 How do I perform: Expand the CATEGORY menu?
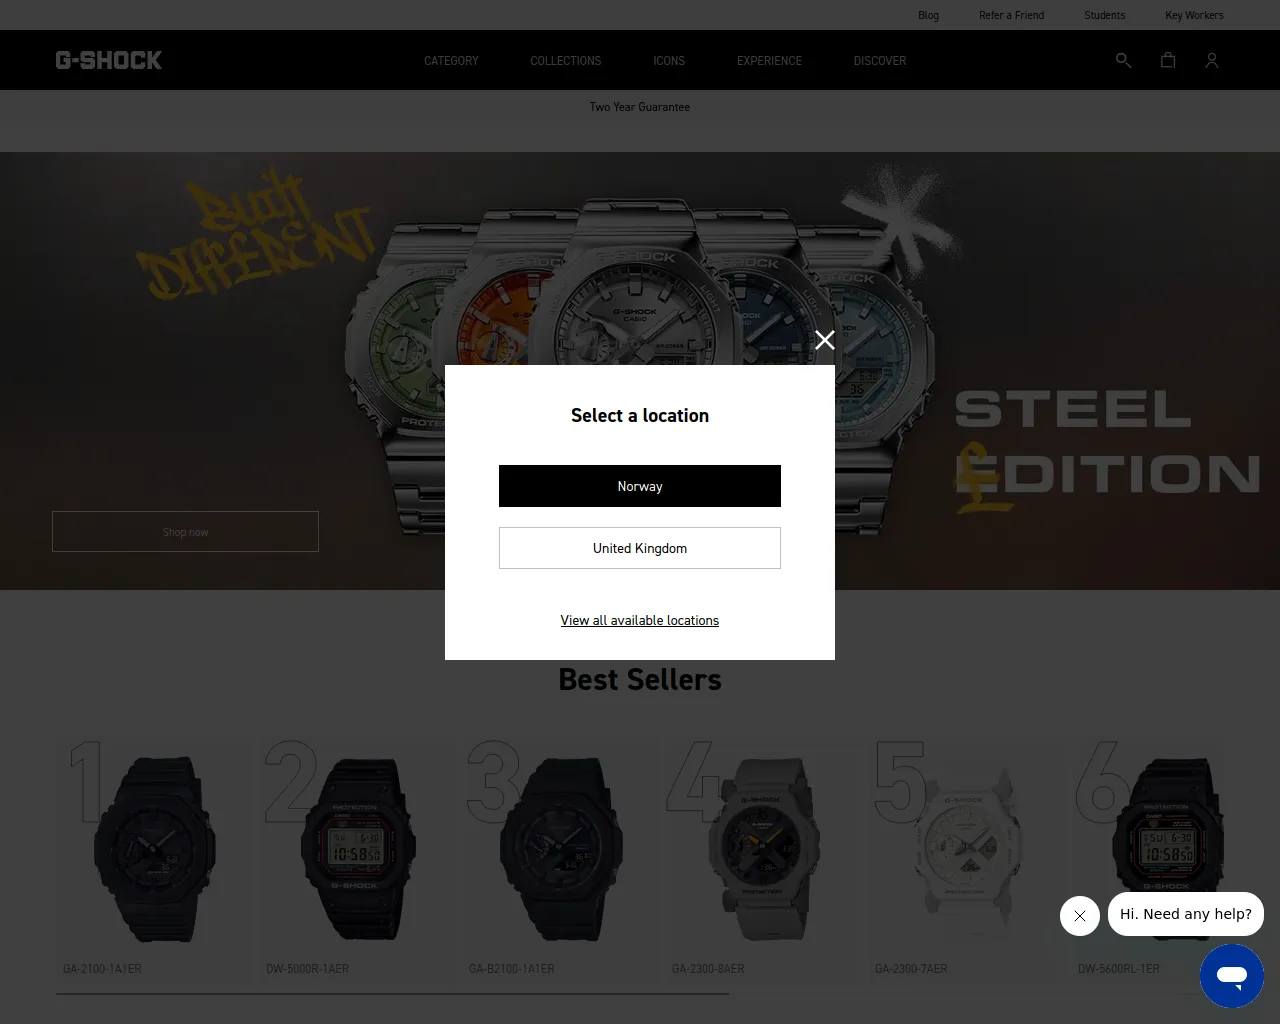coord(451,61)
